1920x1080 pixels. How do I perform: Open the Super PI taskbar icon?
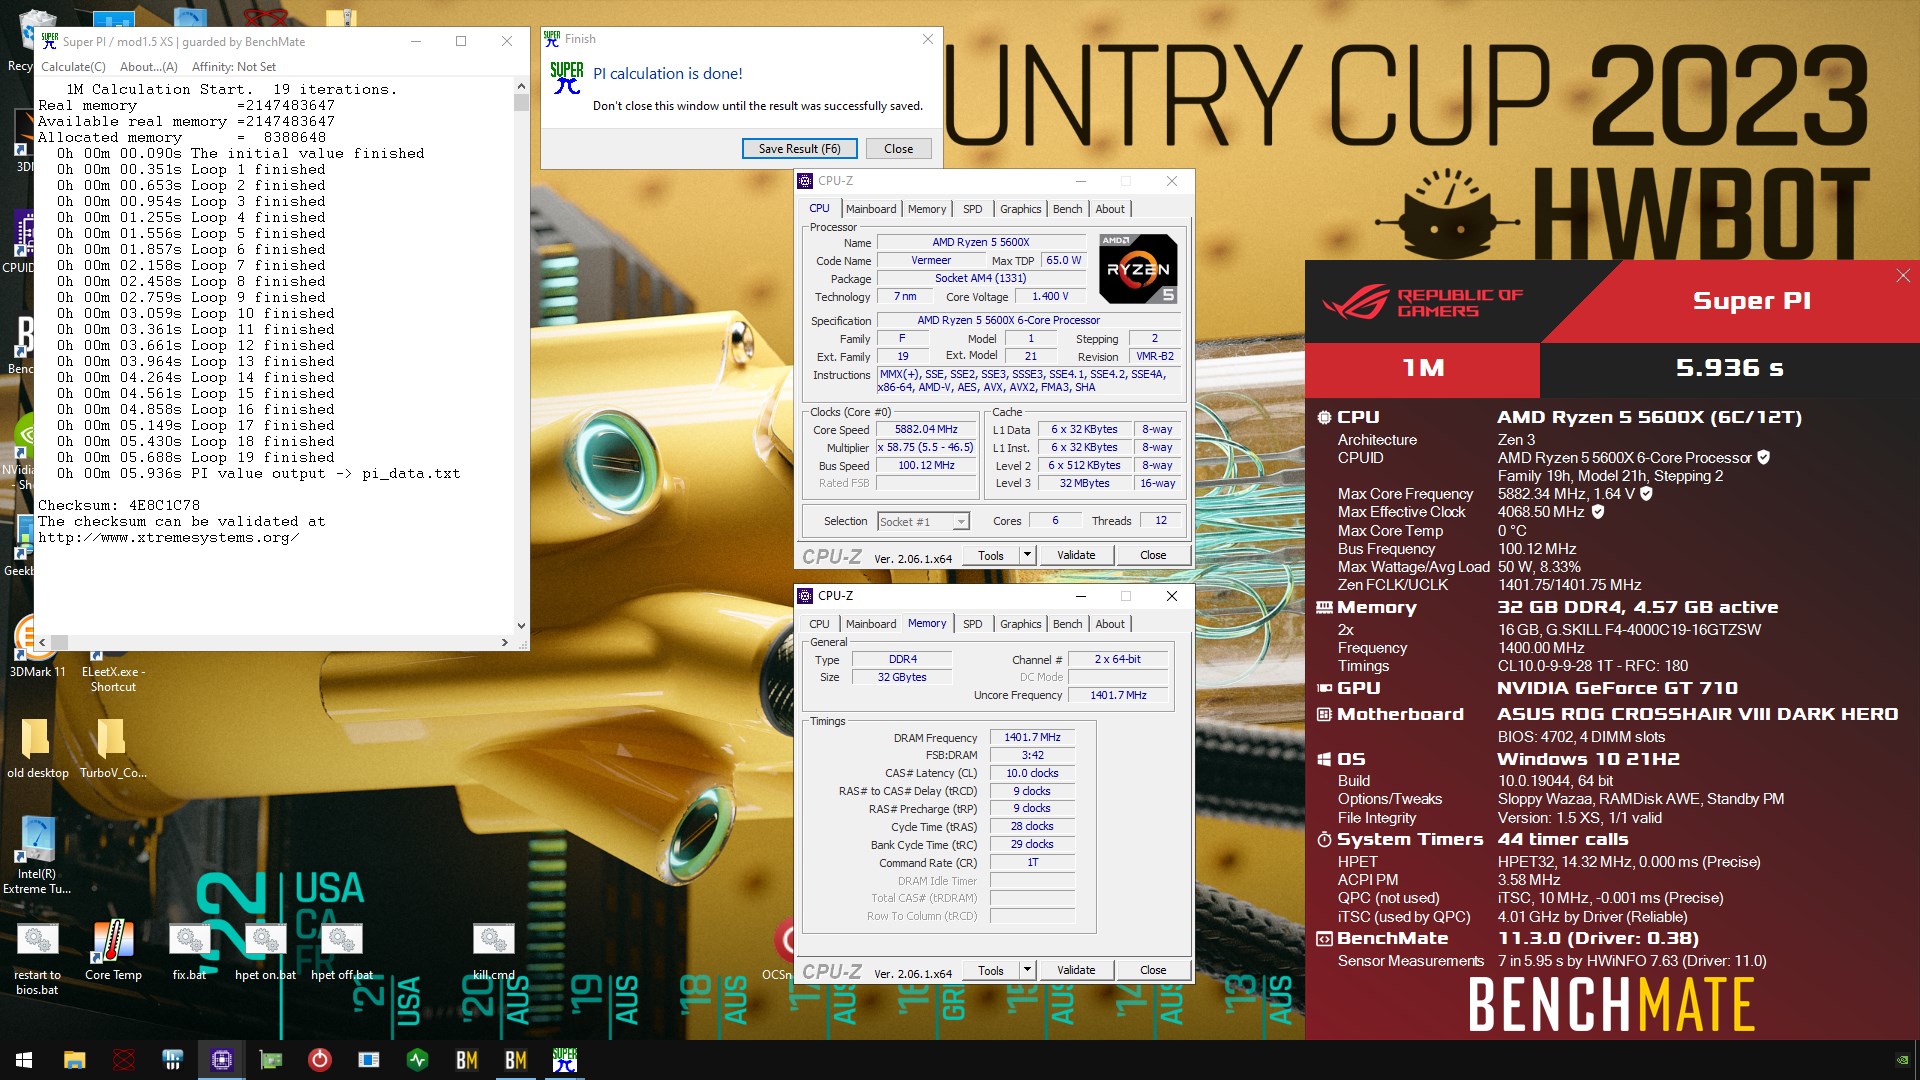pyautogui.click(x=565, y=1060)
